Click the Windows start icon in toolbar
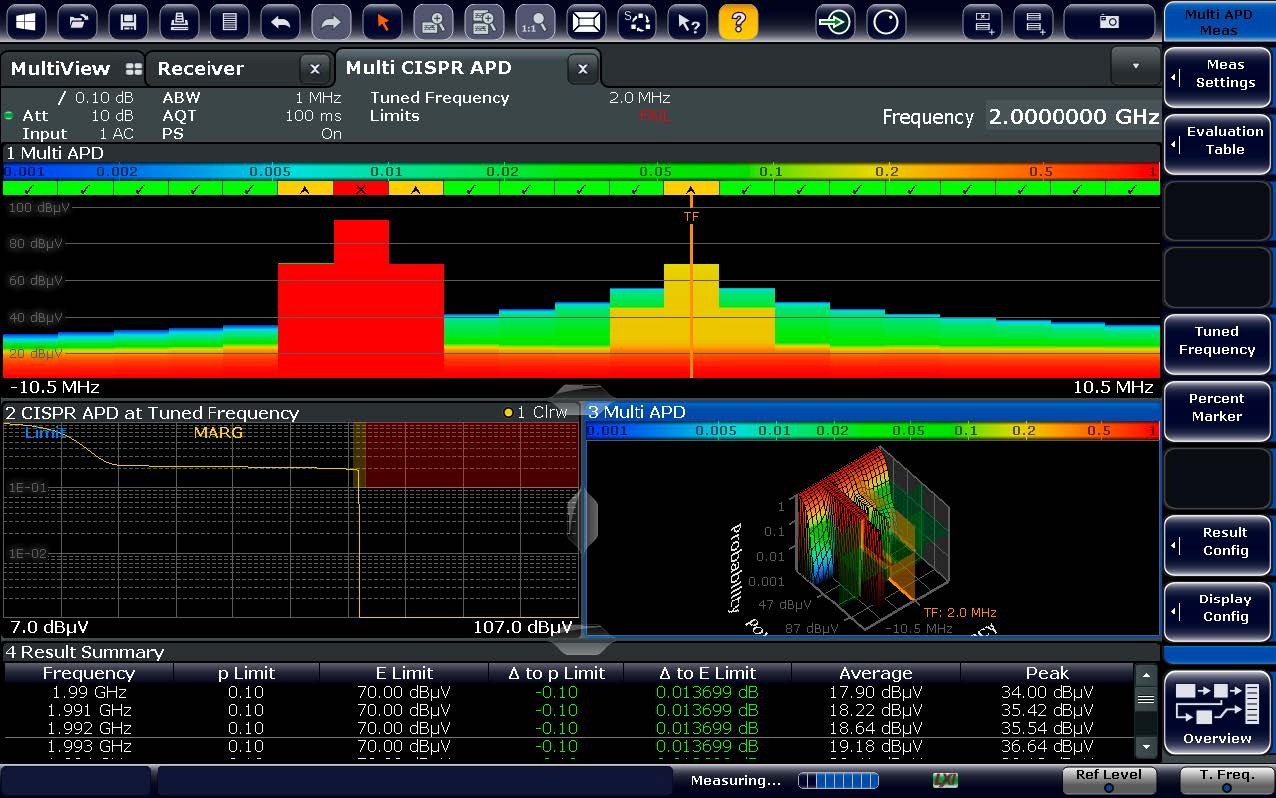This screenshot has width=1276, height=798. click(27, 21)
